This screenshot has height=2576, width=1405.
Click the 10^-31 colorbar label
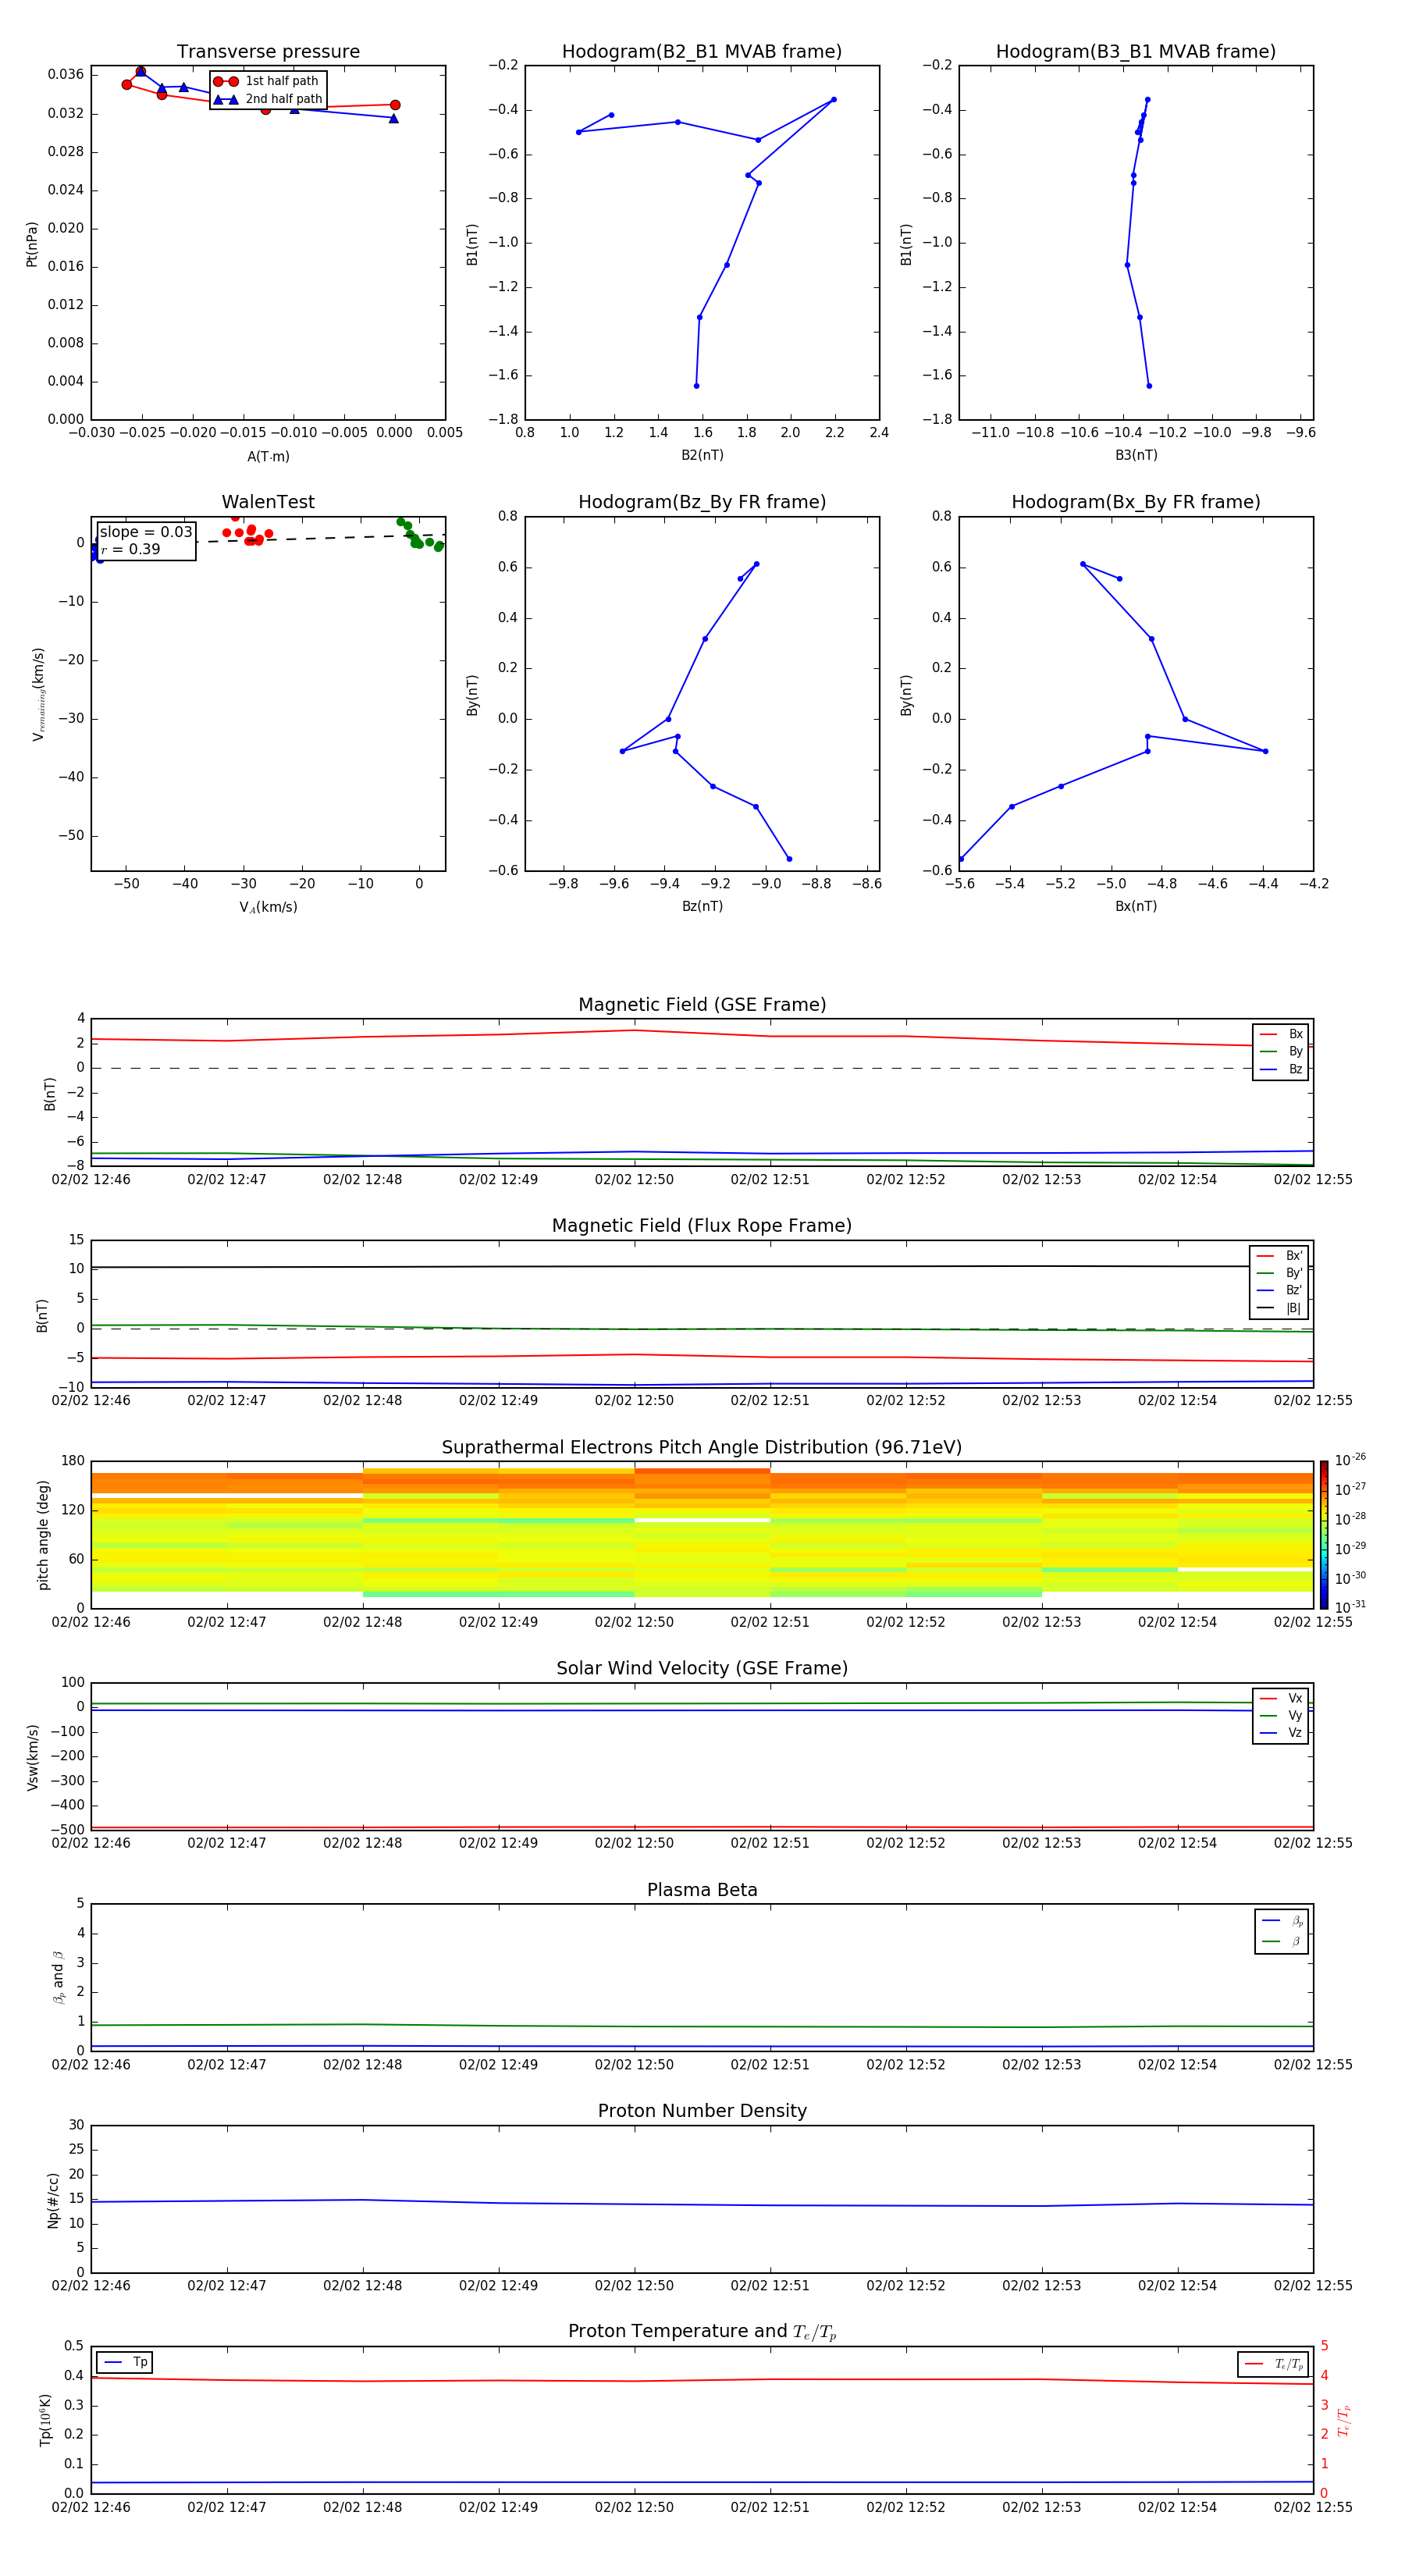pos(1350,1607)
